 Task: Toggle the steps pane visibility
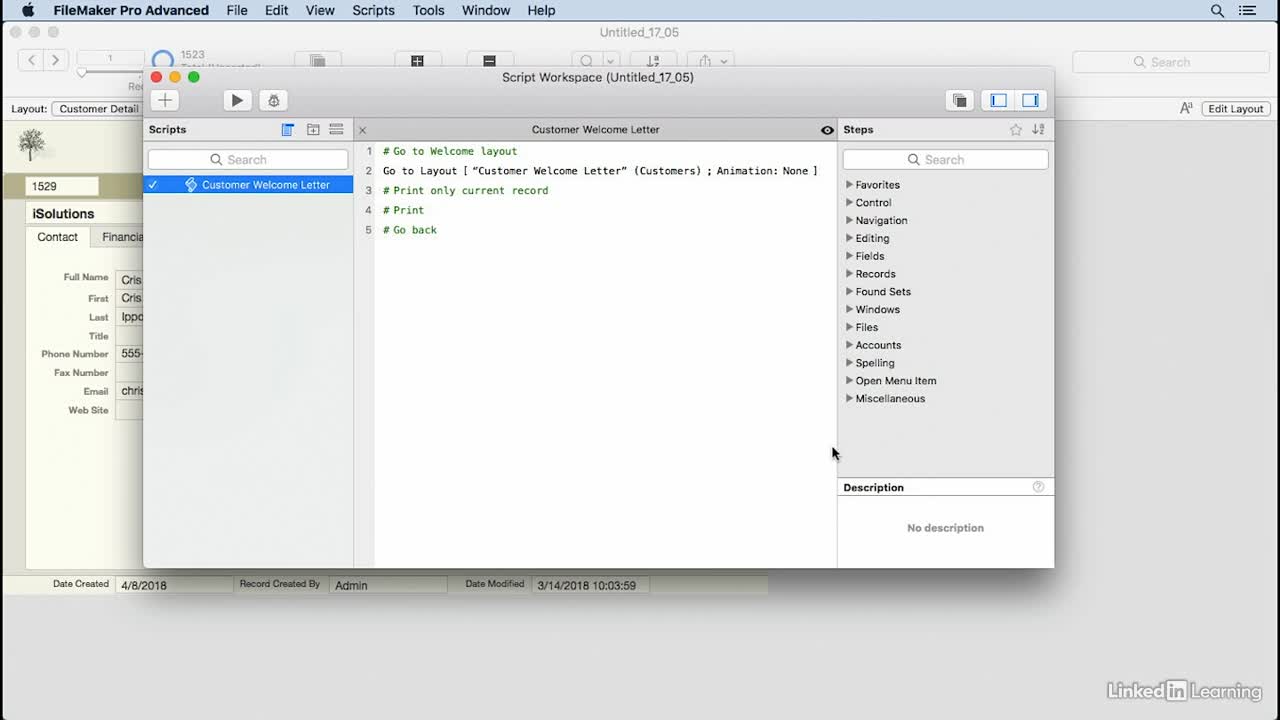[1030, 100]
